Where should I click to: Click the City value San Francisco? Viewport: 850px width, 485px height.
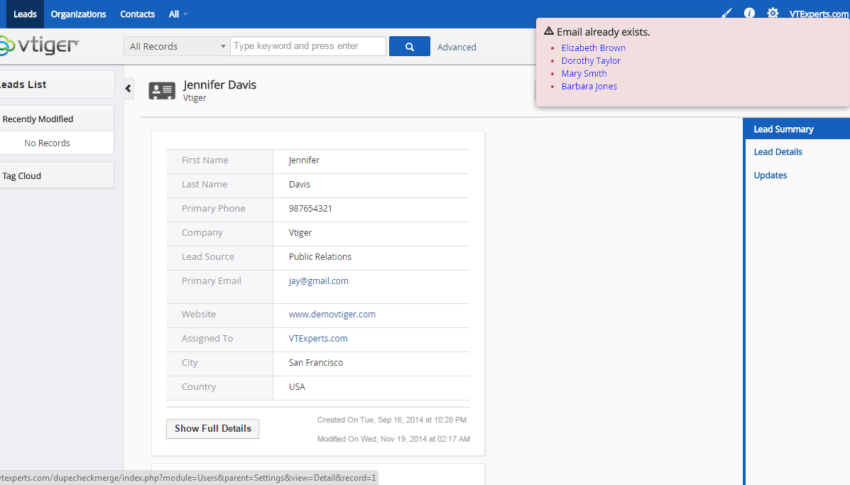(315, 363)
